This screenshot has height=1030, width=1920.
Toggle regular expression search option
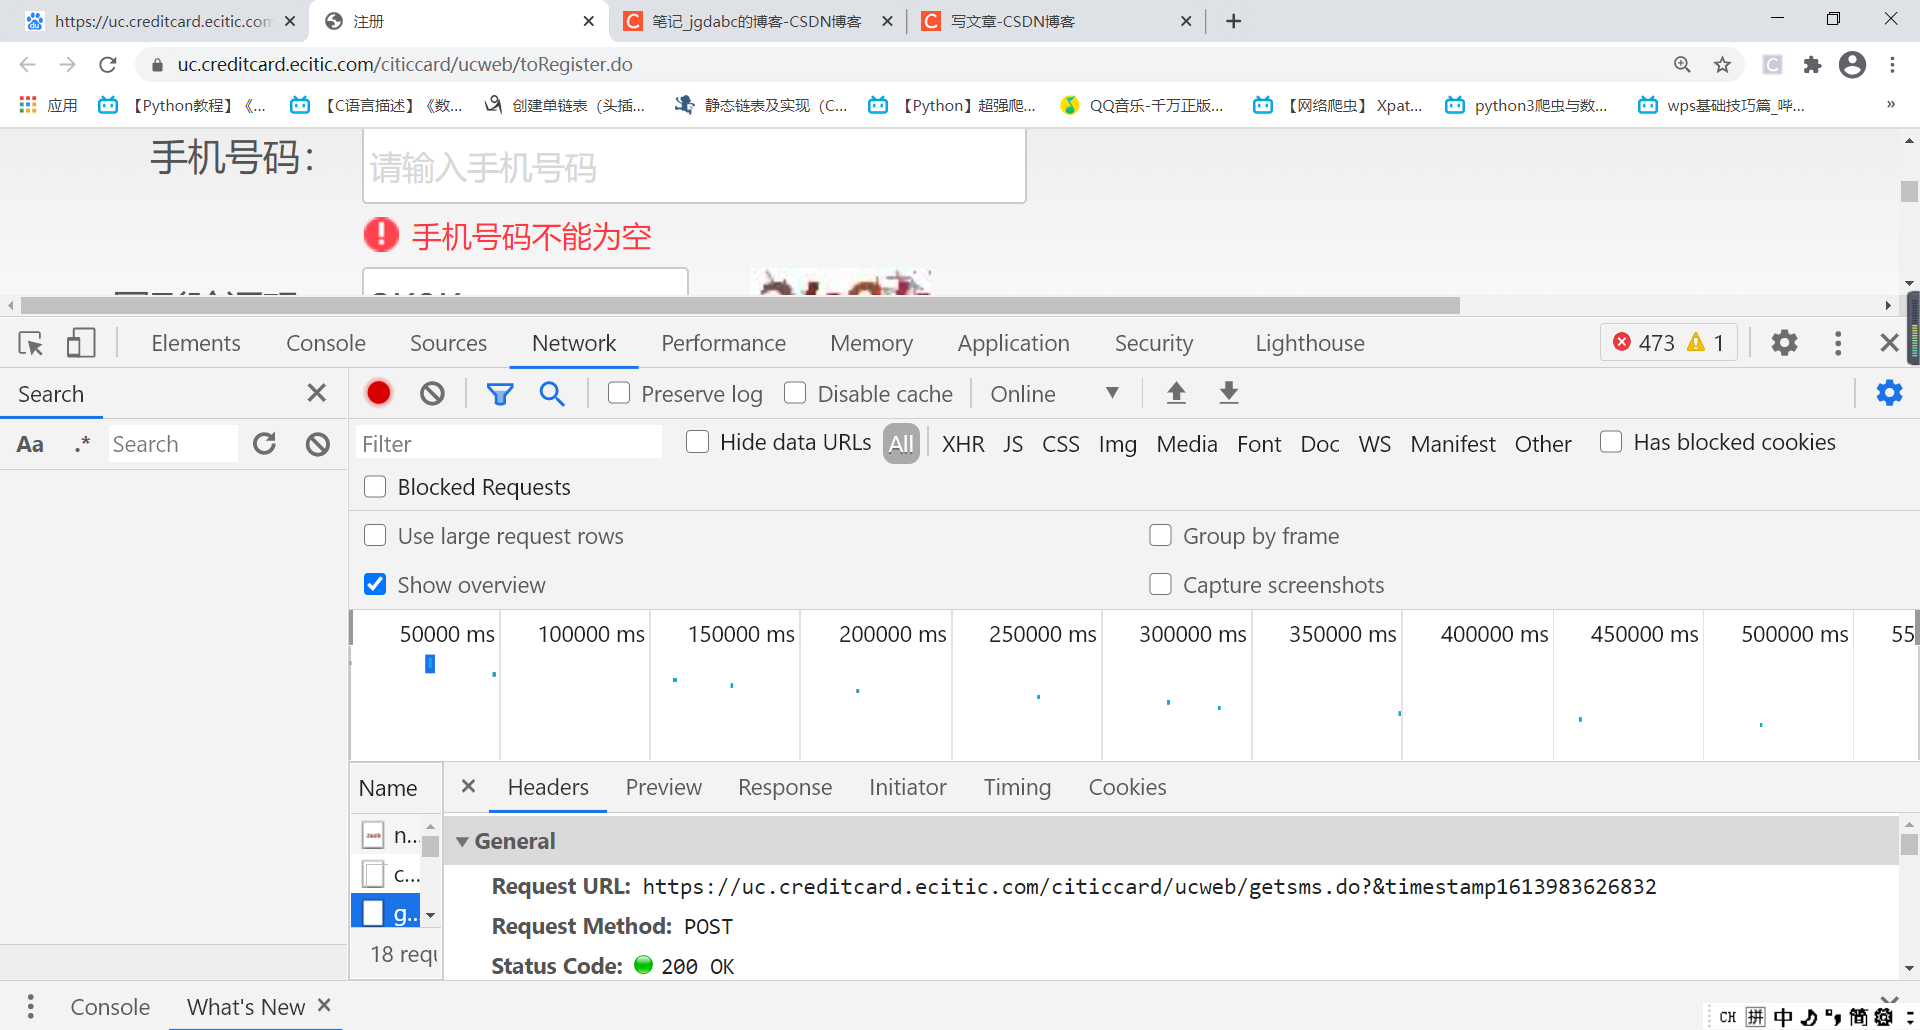82,444
